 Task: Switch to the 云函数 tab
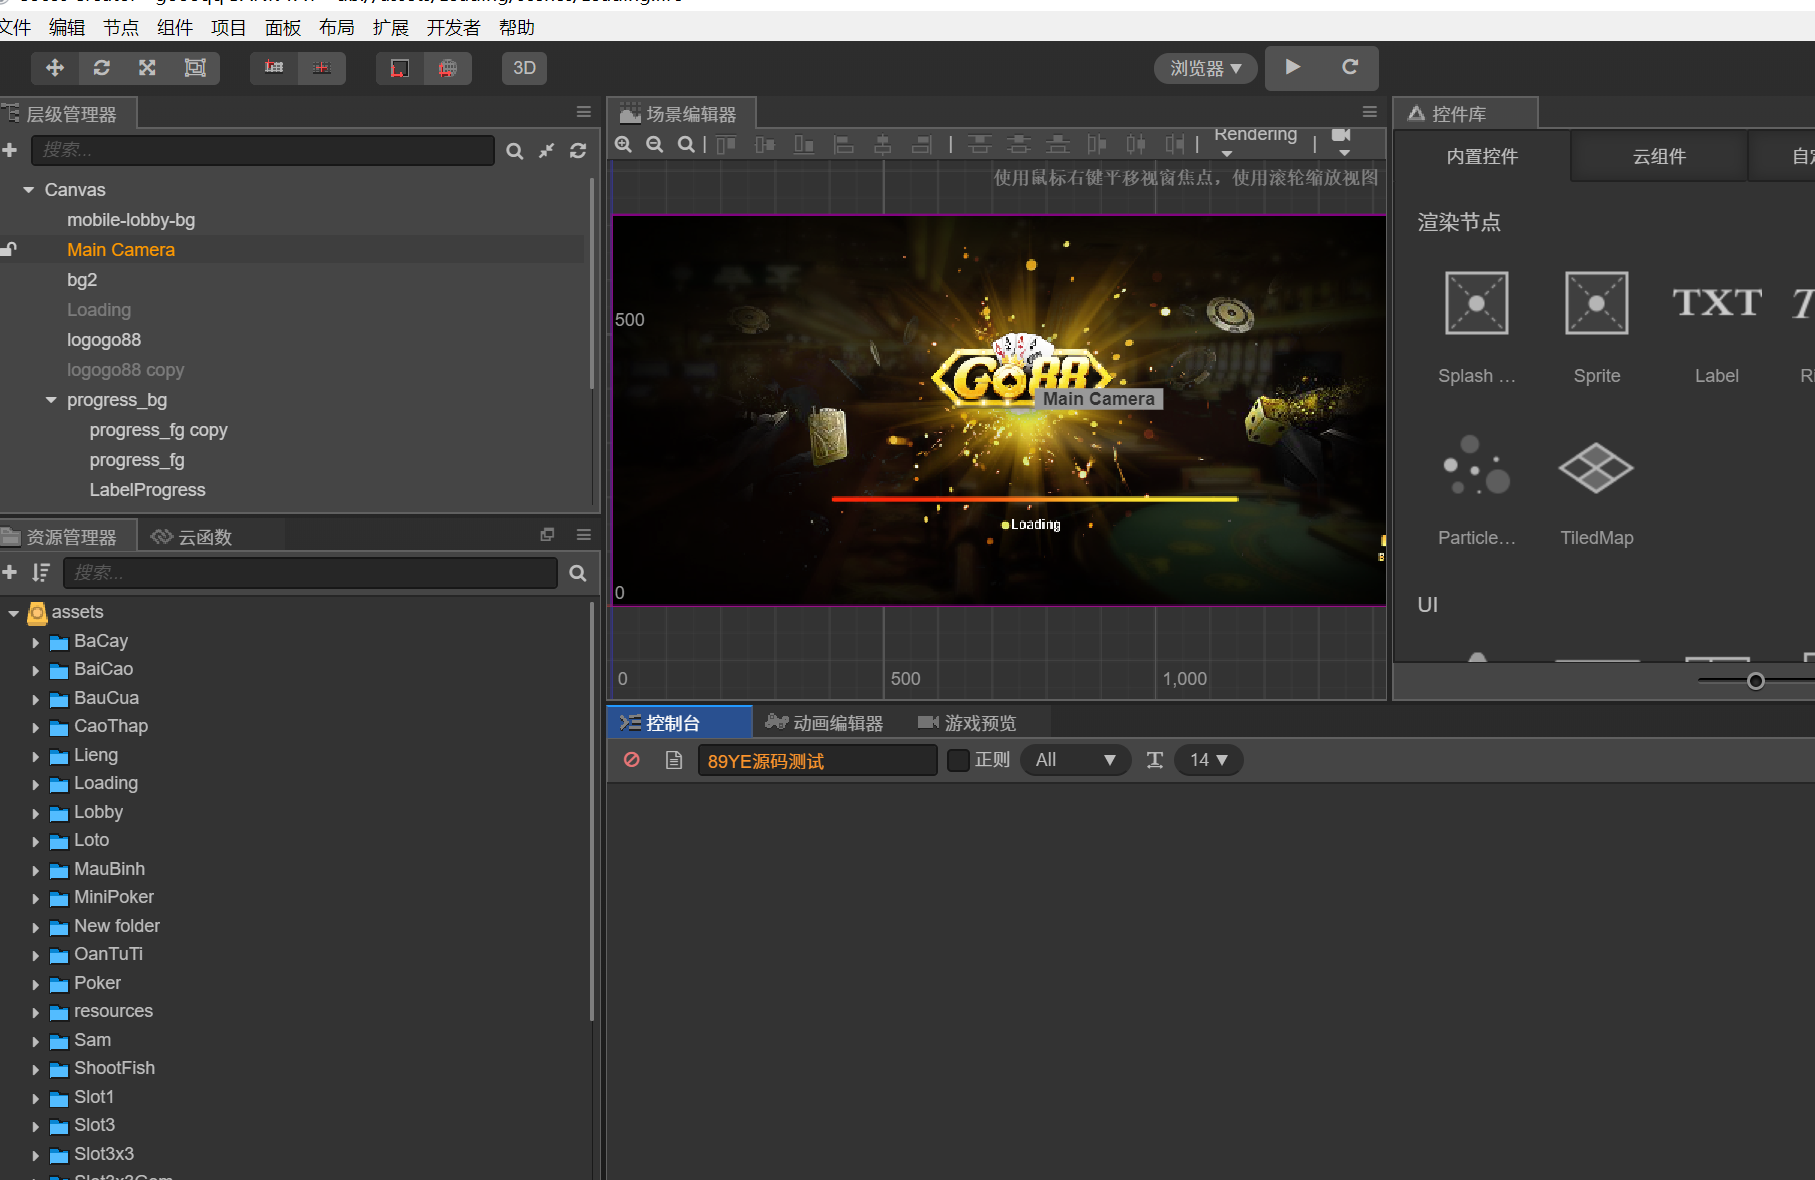[192, 537]
